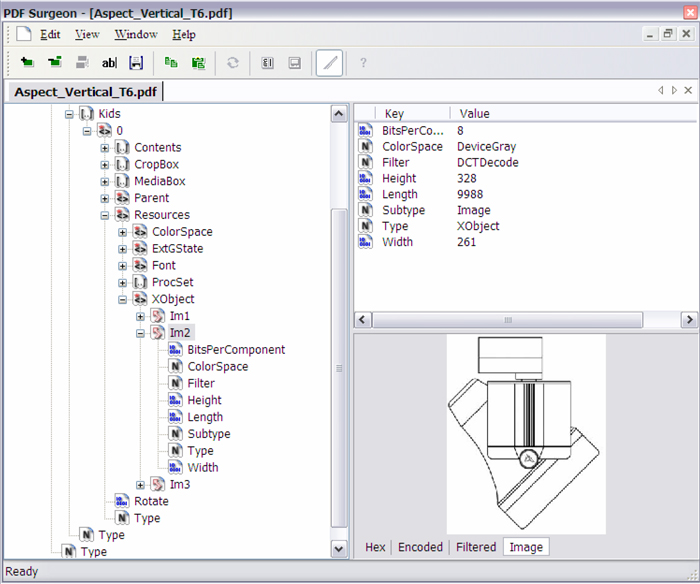Expand the Im3 image node
The image size is (700, 584).
pos(140,485)
